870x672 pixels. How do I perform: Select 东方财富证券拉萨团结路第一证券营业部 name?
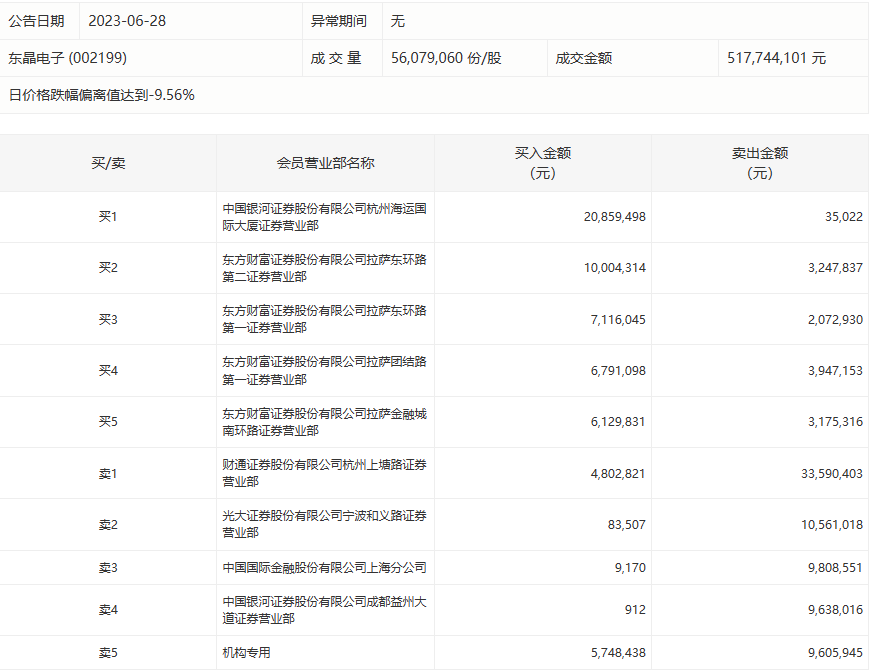click(x=325, y=371)
